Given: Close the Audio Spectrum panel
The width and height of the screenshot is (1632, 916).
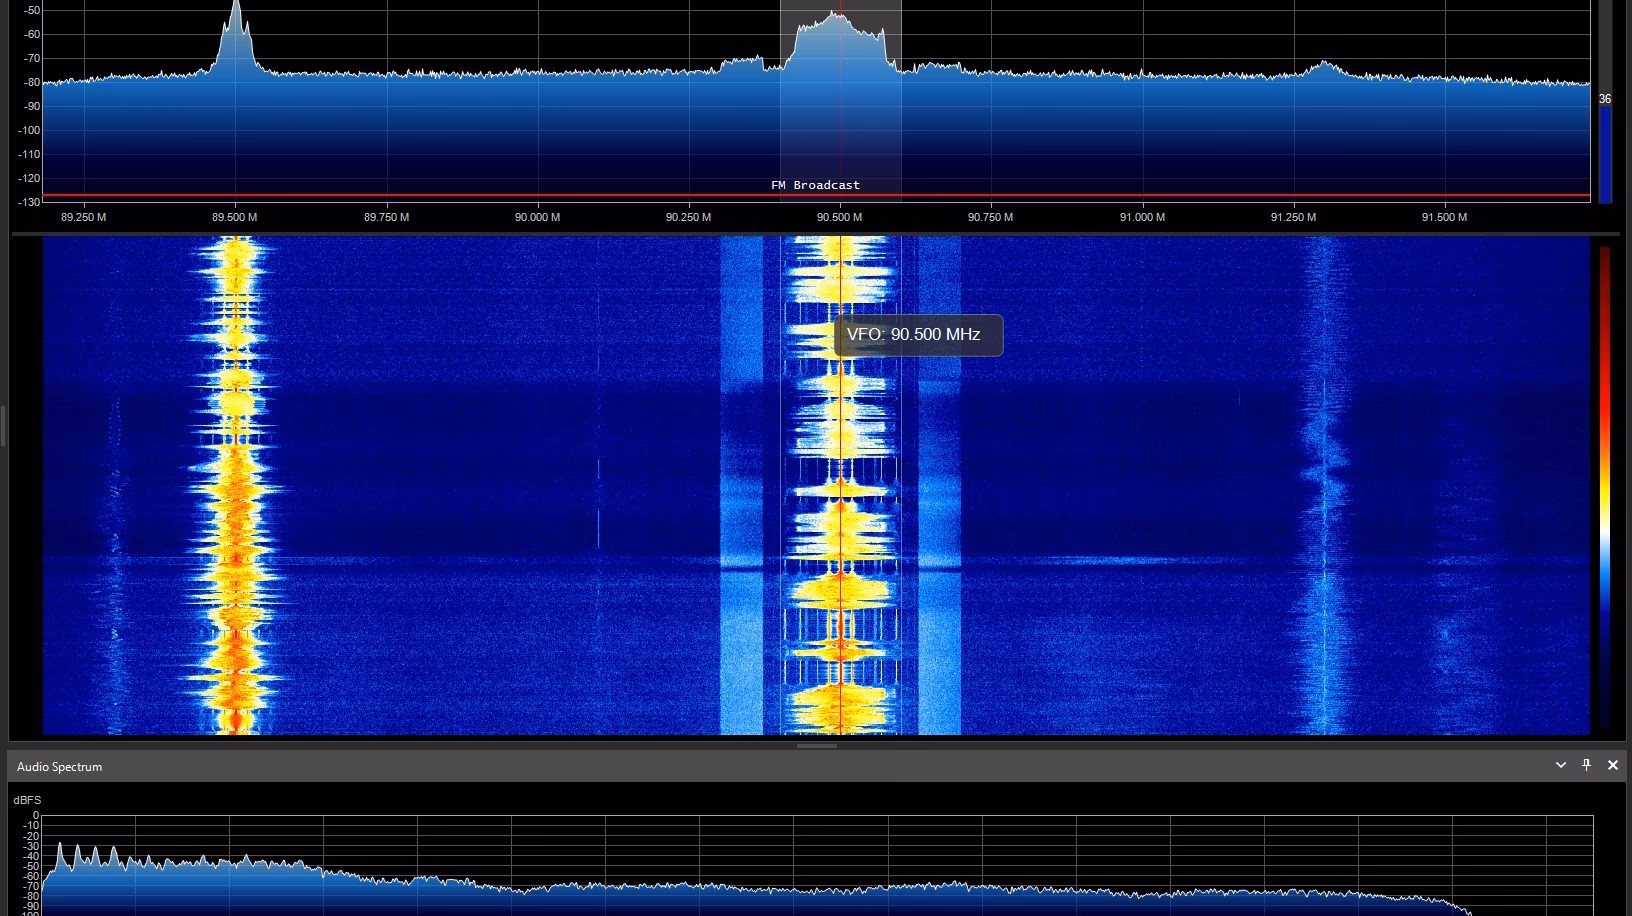Looking at the screenshot, I should 1613,765.
